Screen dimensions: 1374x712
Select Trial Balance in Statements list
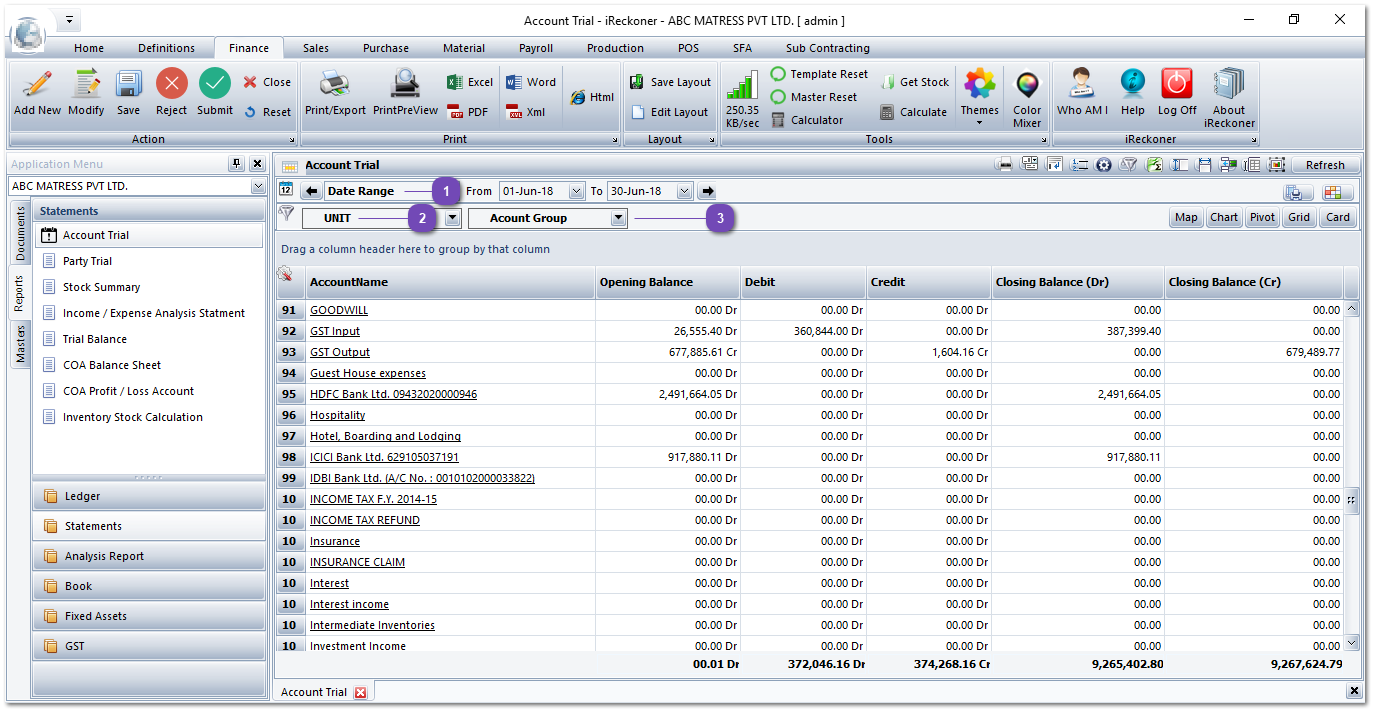click(x=95, y=339)
